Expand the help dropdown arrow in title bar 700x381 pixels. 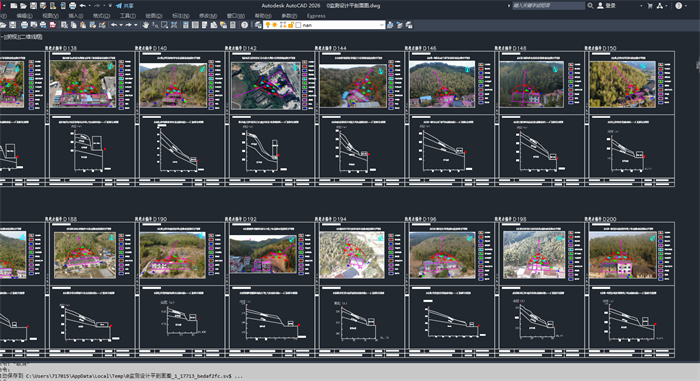point(686,5)
